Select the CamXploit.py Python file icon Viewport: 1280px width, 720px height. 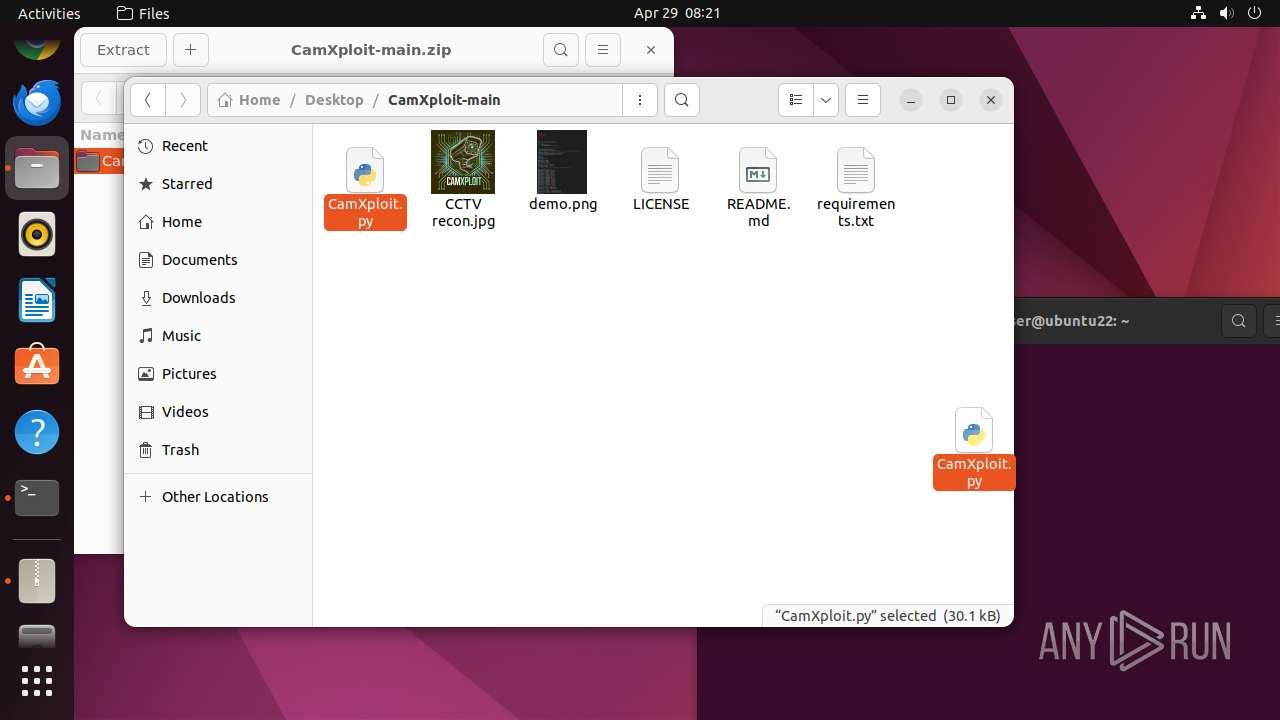tap(365, 170)
